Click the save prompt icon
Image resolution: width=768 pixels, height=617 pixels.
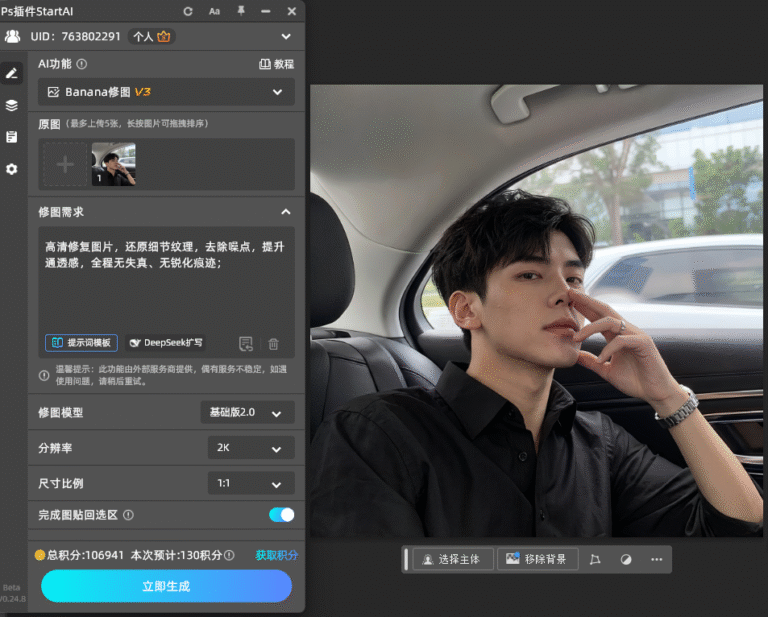pyautogui.click(x=246, y=344)
